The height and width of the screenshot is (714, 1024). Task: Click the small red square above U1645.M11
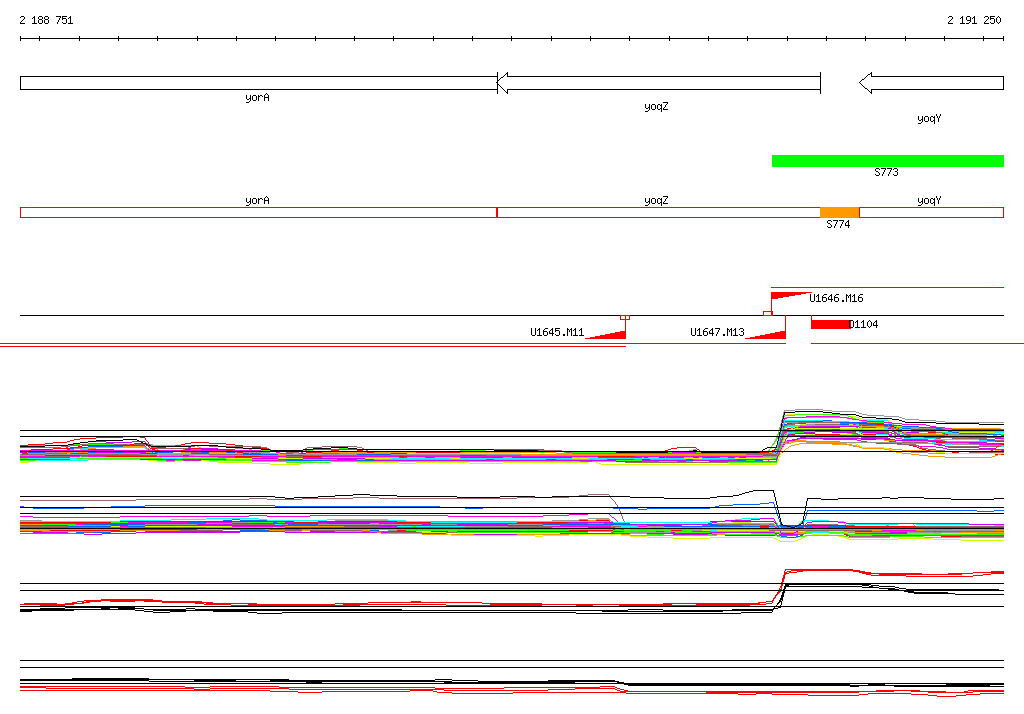click(625, 317)
